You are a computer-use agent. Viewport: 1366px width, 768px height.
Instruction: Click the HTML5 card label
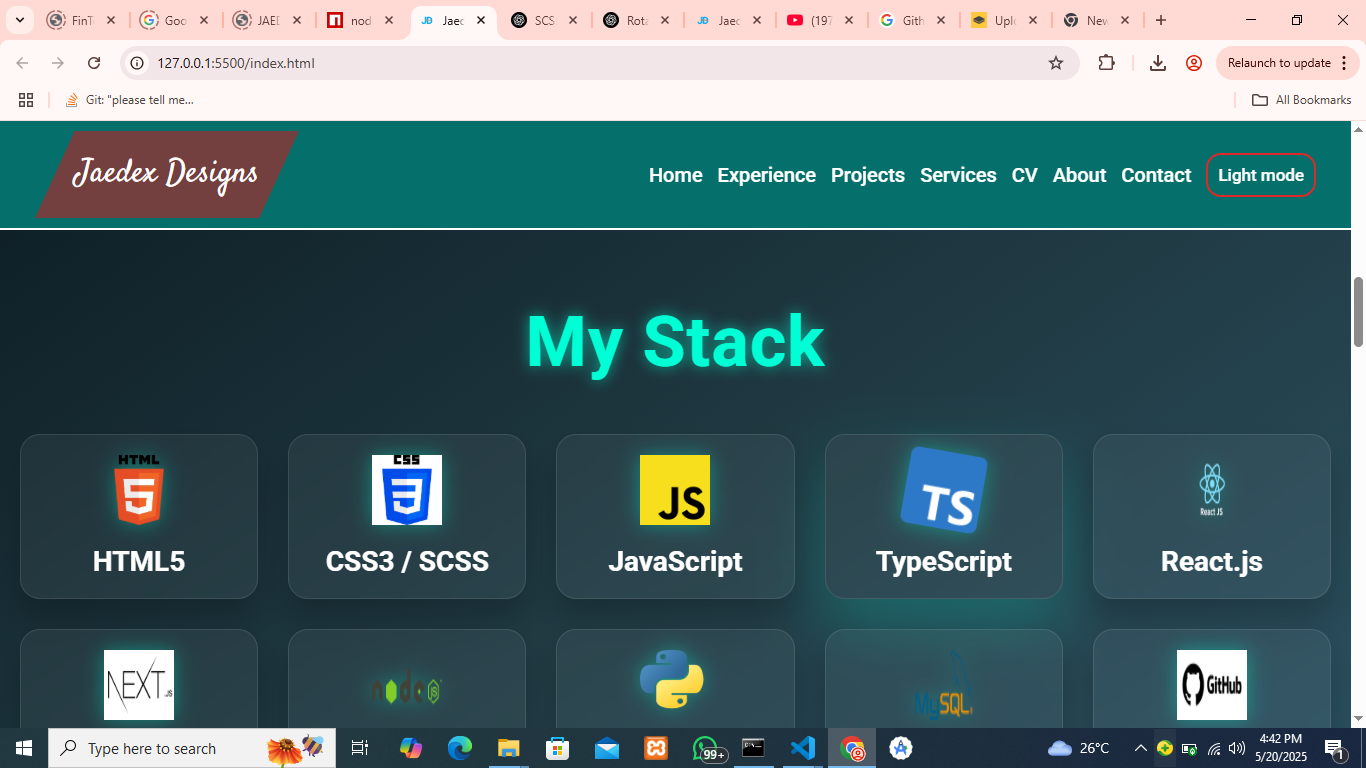click(x=139, y=562)
